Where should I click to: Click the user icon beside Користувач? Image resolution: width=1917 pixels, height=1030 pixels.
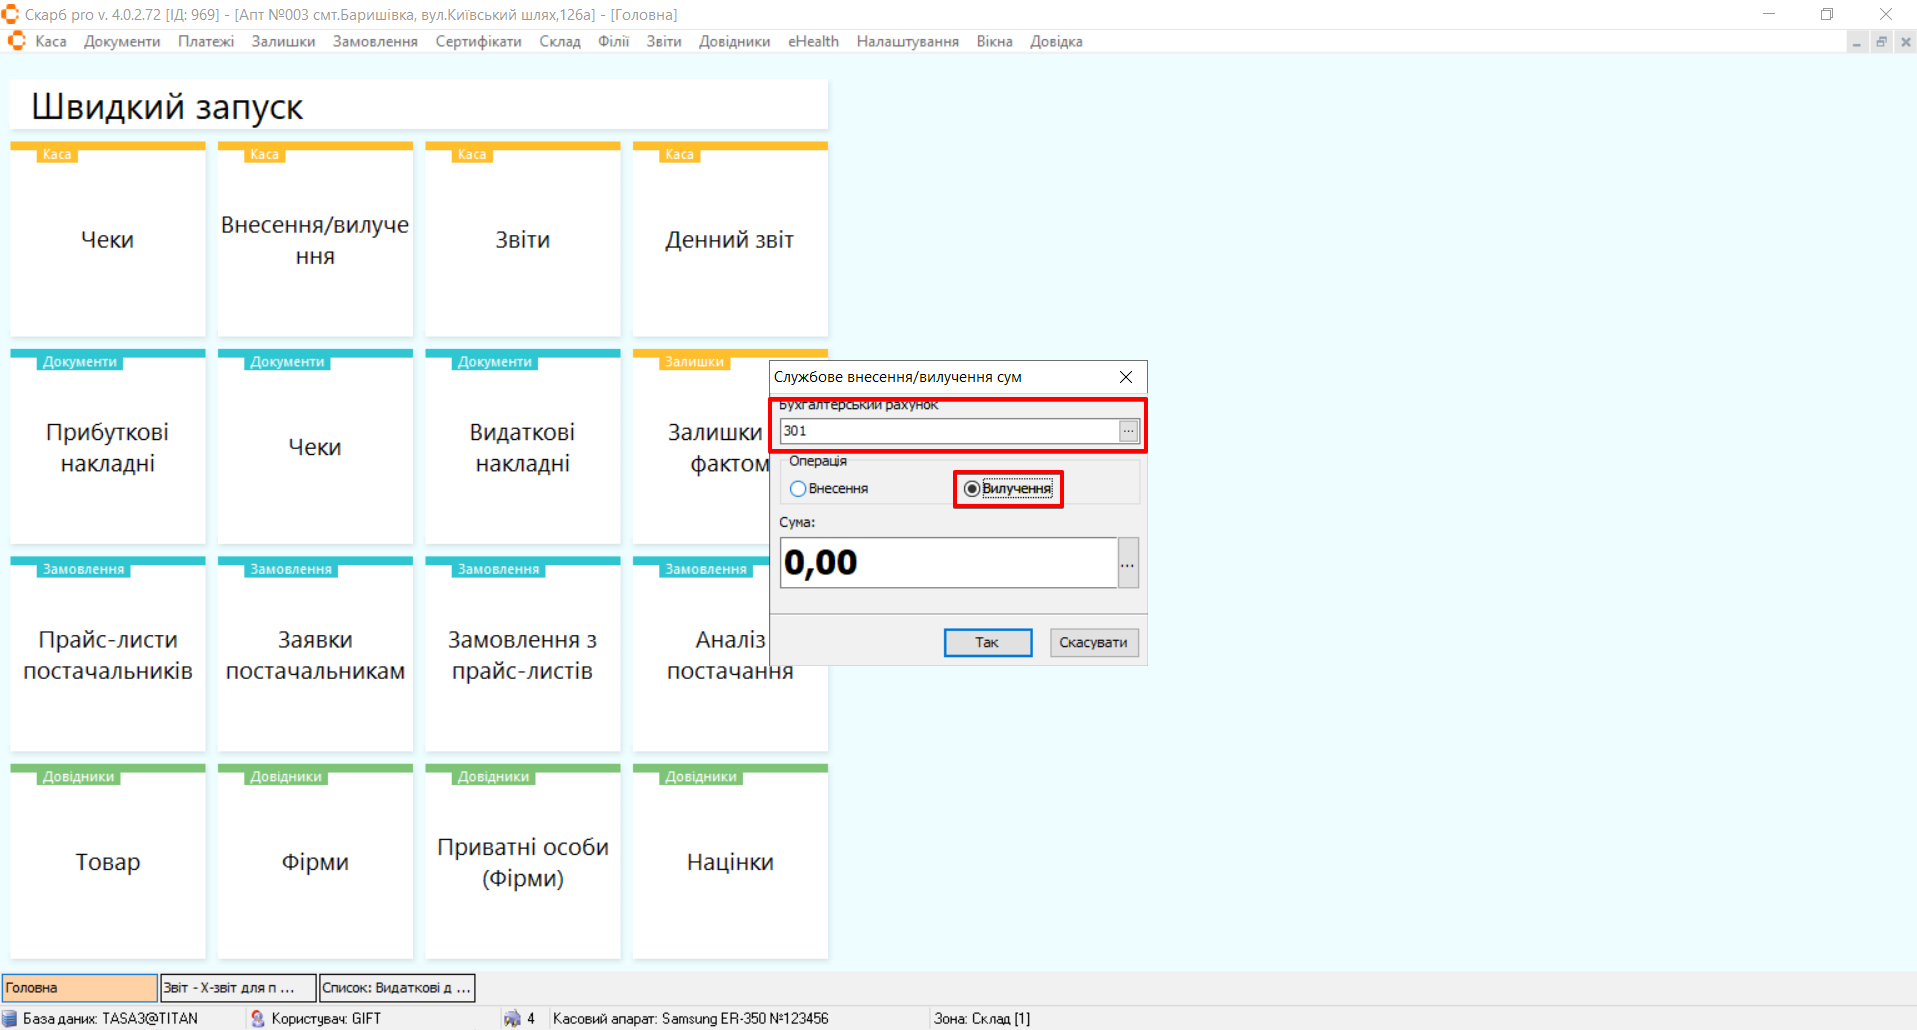click(258, 1018)
